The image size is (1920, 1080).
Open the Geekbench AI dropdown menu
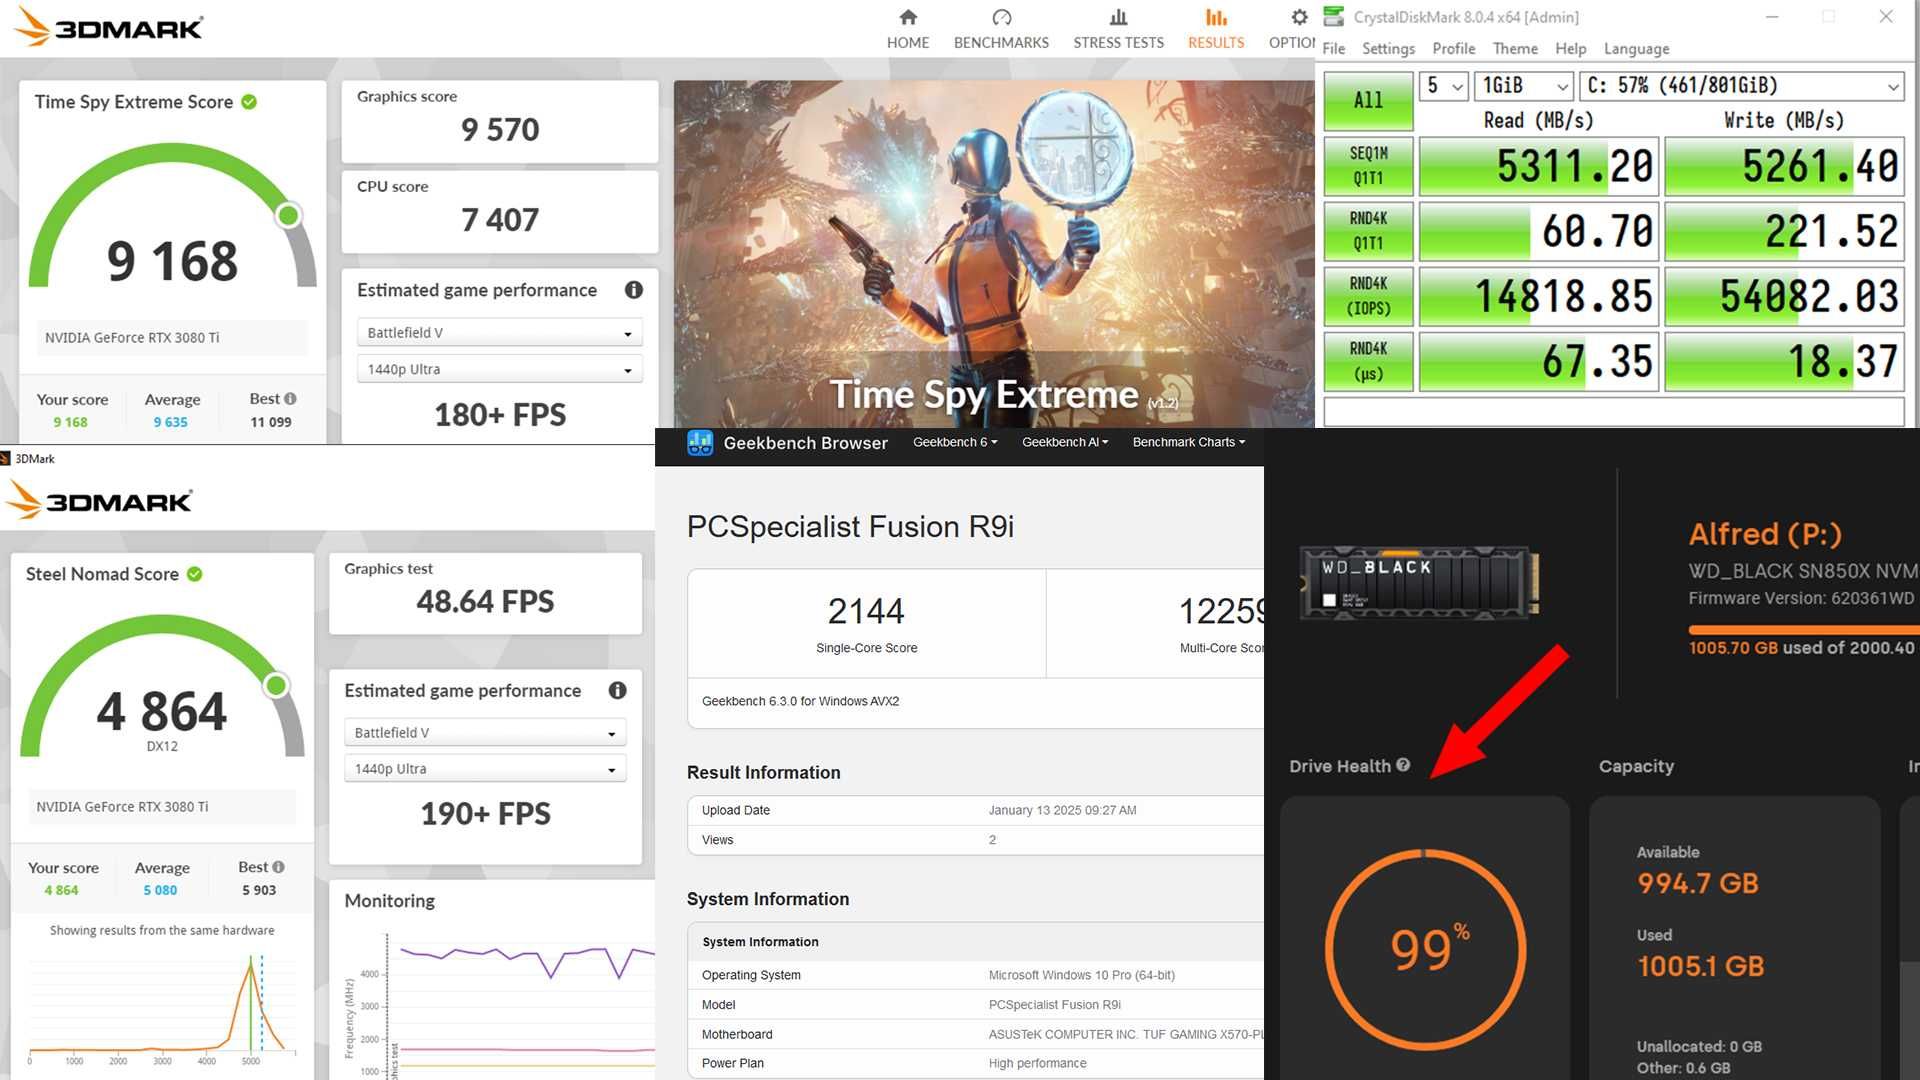tap(1065, 442)
